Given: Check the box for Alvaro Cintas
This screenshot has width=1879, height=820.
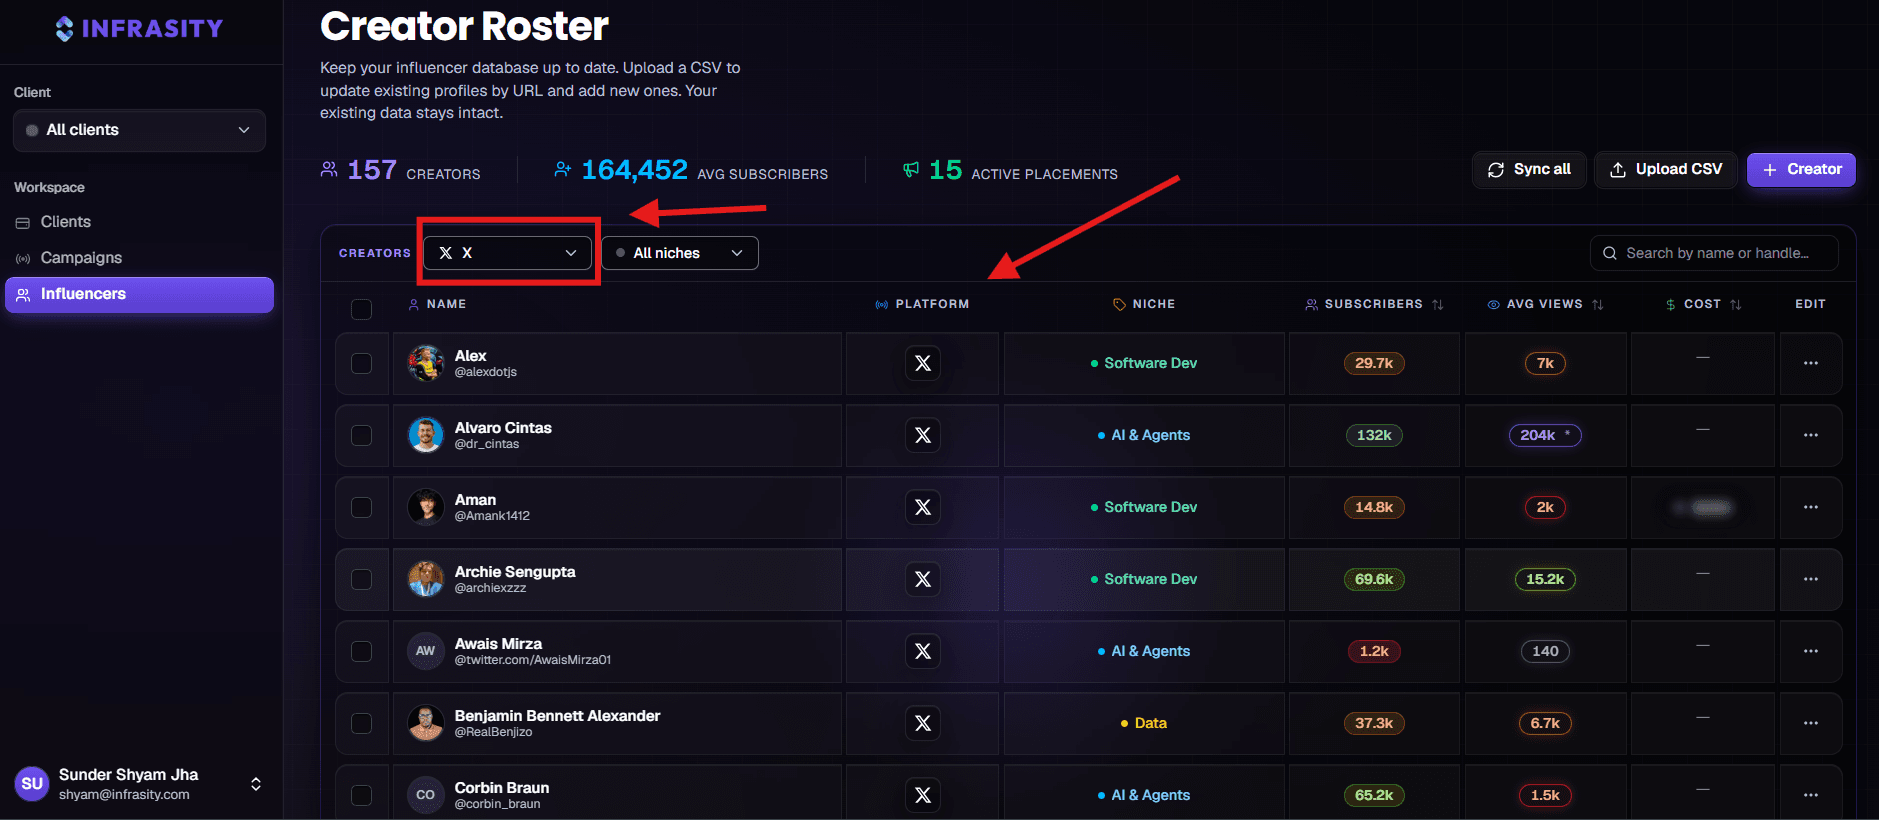Looking at the screenshot, I should click(x=362, y=435).
